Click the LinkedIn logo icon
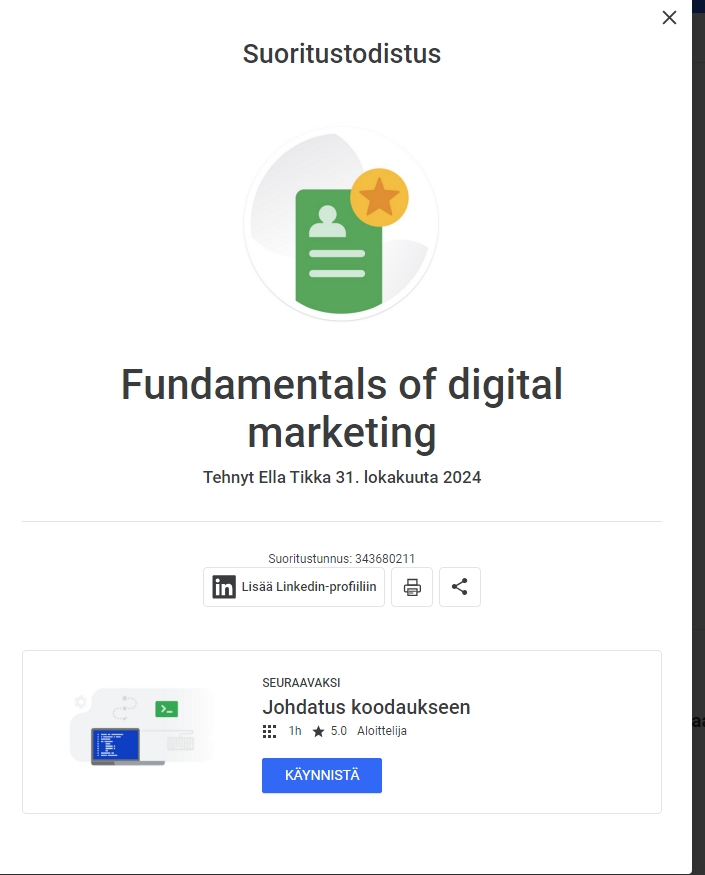Screen dimensions: 705x875 click(x=224, y=587)
